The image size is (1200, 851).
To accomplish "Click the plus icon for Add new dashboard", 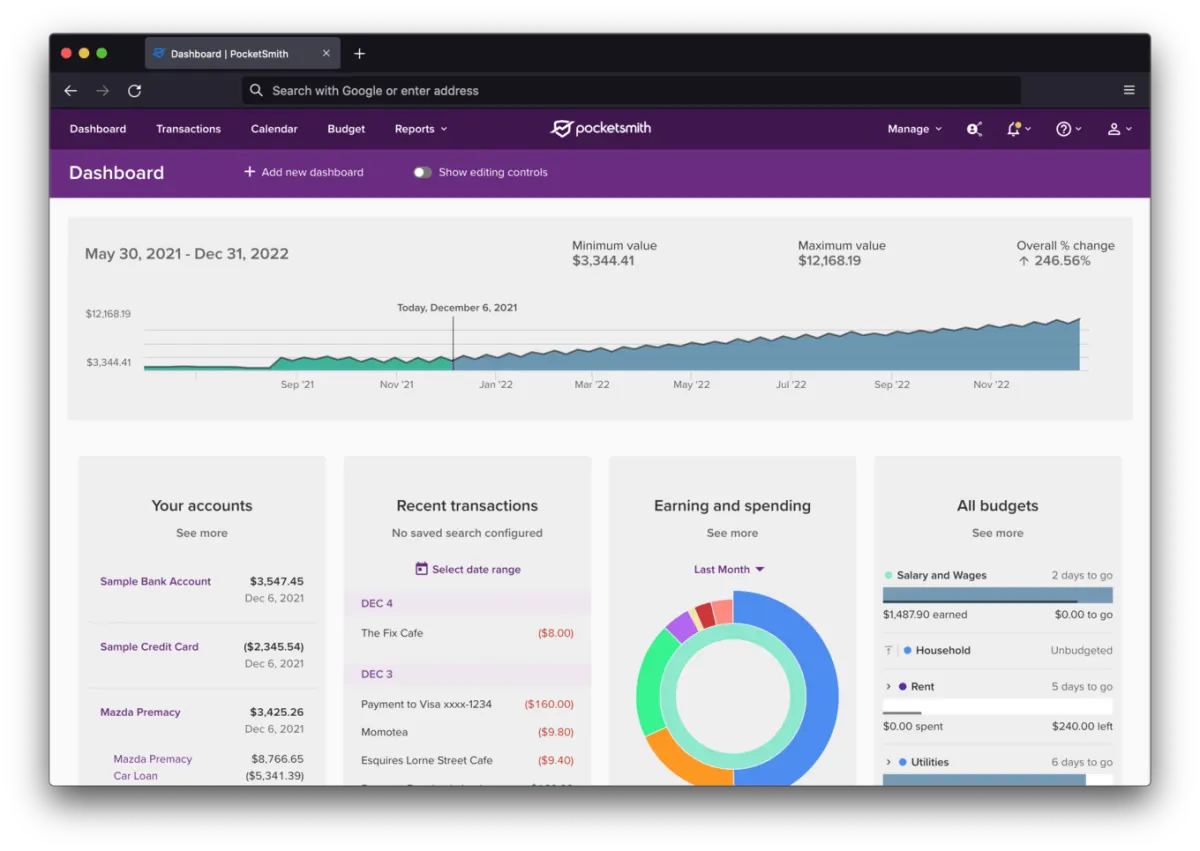I will coord(249,172).
